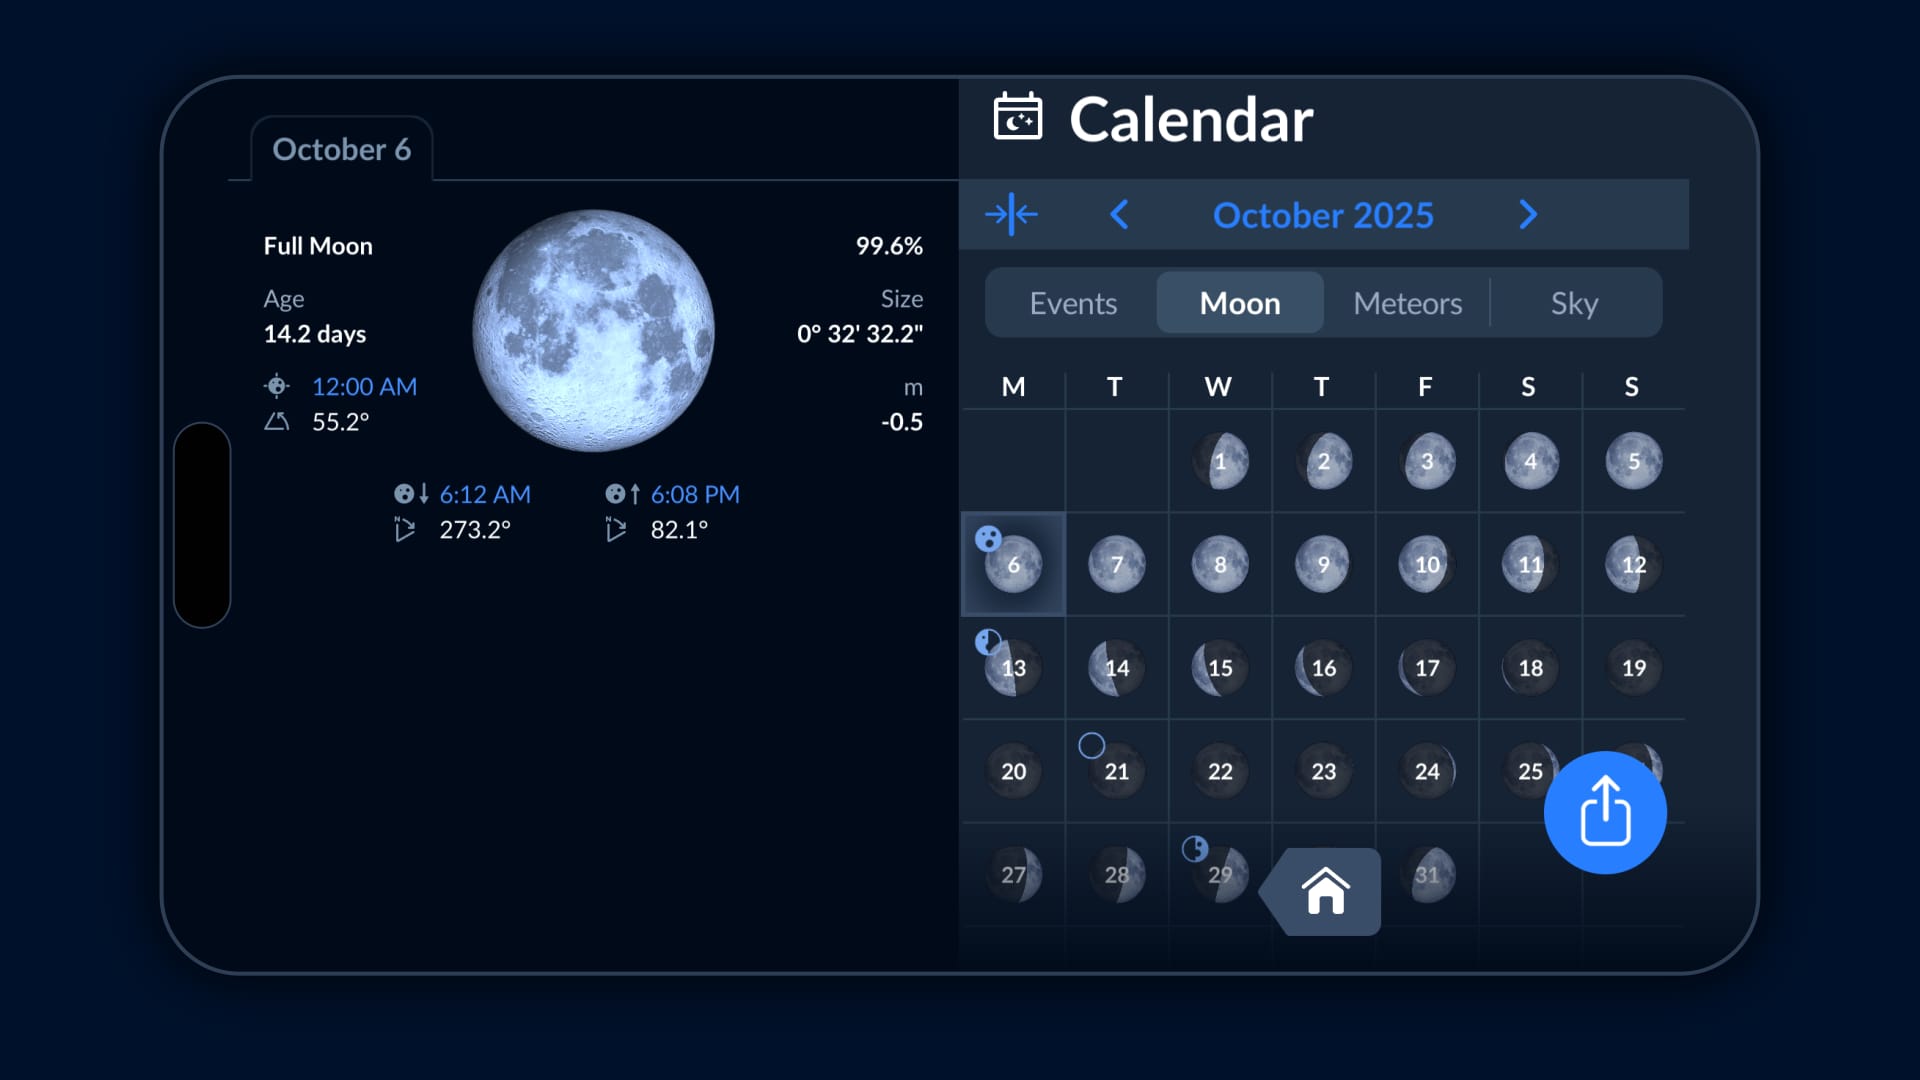1920x1080 pixels.
Task: Enable the Moon phase display mode
Action: 1240,302
